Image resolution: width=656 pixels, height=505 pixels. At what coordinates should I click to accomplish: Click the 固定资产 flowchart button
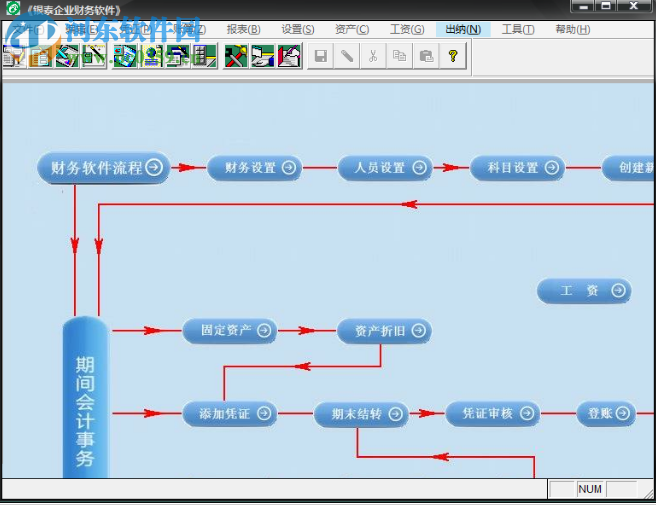230,331
